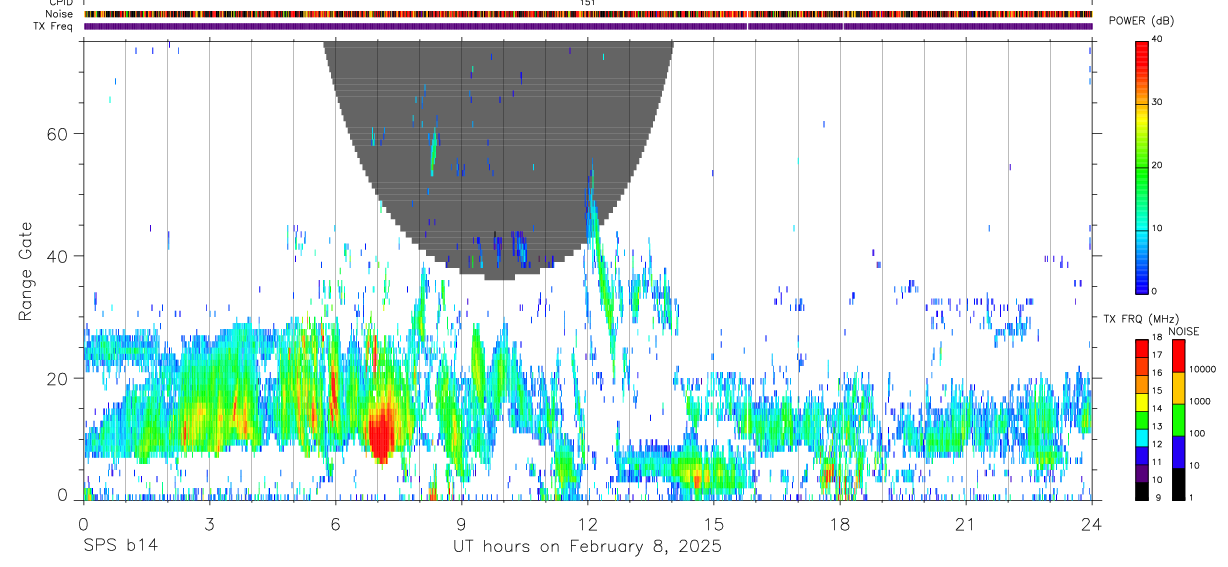Click the "POWER (dB)" colorbar title
Screen dimensions: 1228x567
click(x=1142, y=21)
